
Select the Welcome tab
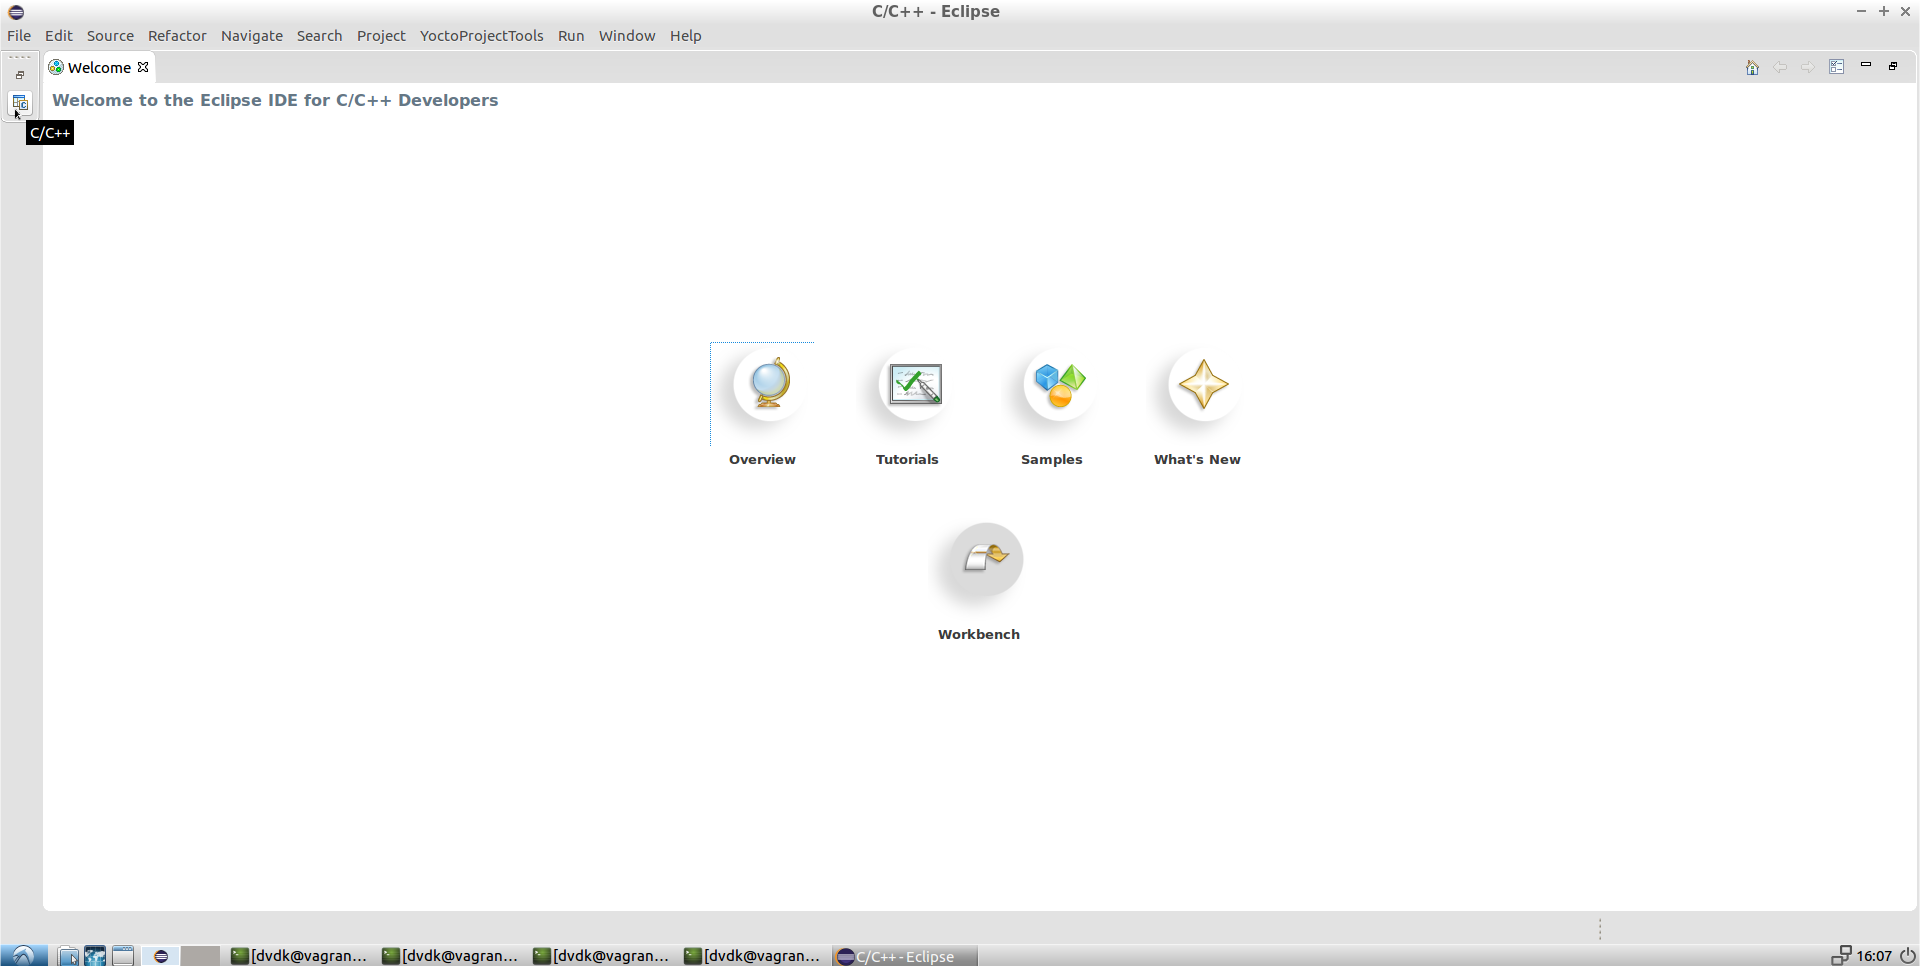pos(98,68)
